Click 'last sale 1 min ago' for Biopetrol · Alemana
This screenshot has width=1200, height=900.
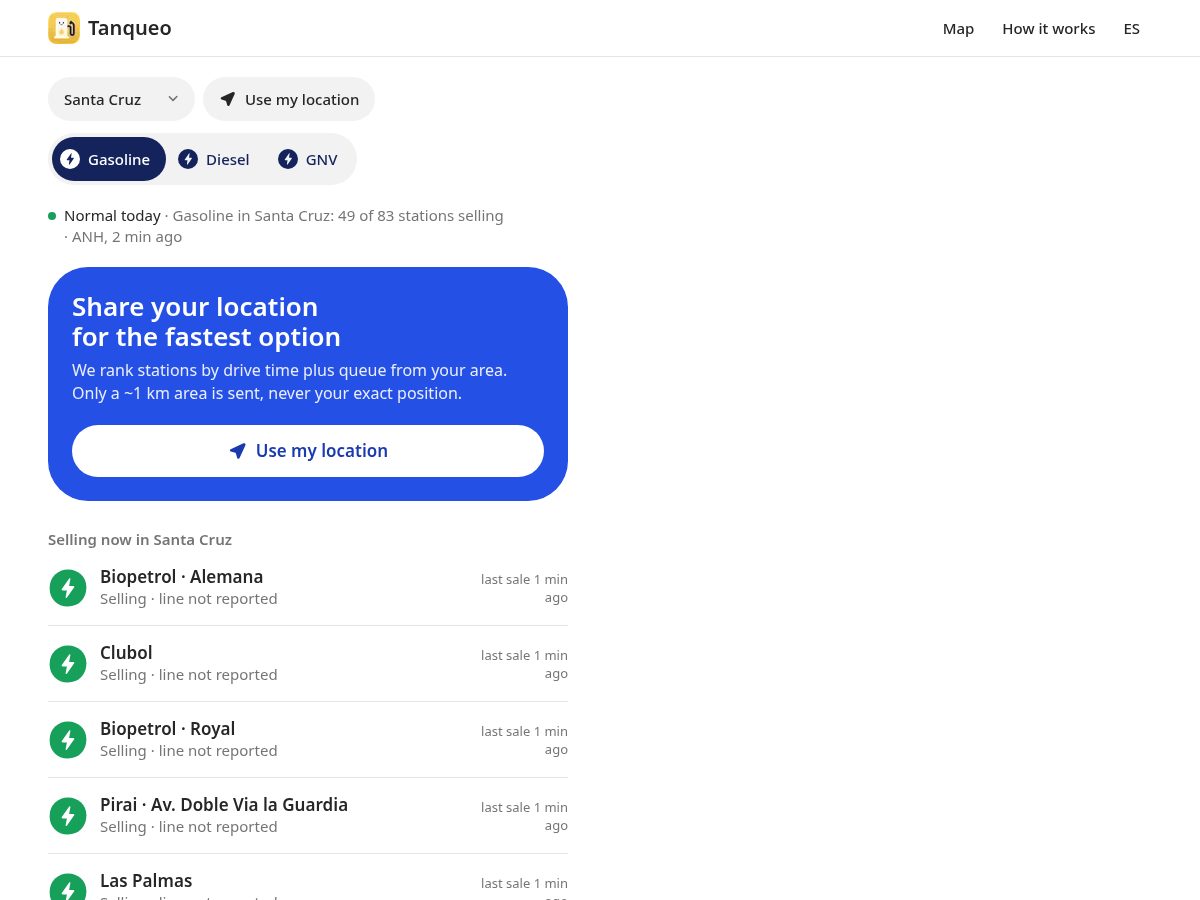(x=524, y=588)
